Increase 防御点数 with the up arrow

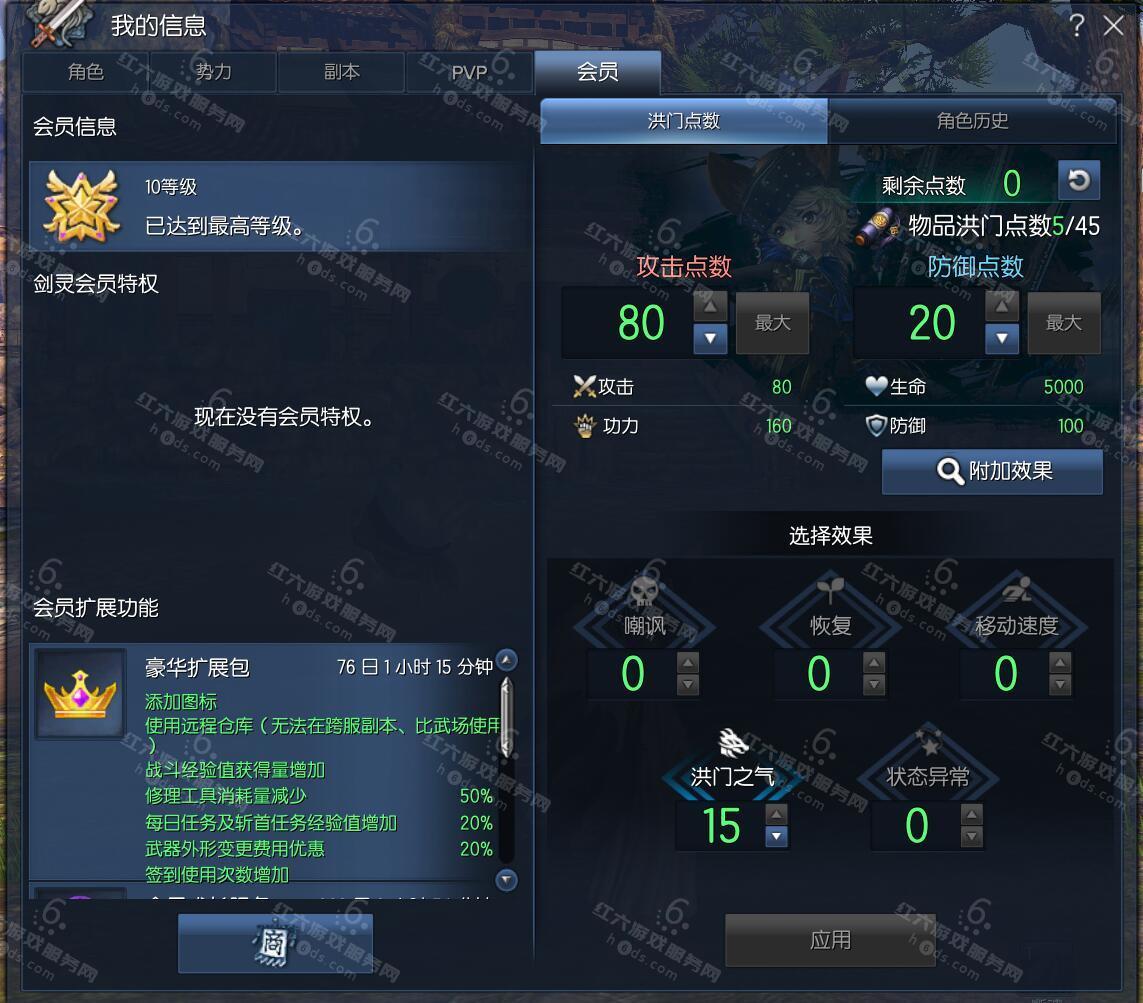coord(1002,306)
